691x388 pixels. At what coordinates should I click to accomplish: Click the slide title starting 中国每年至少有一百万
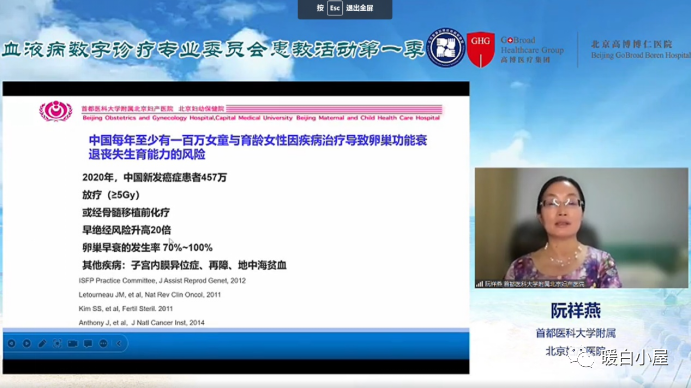tap(258, 147)
